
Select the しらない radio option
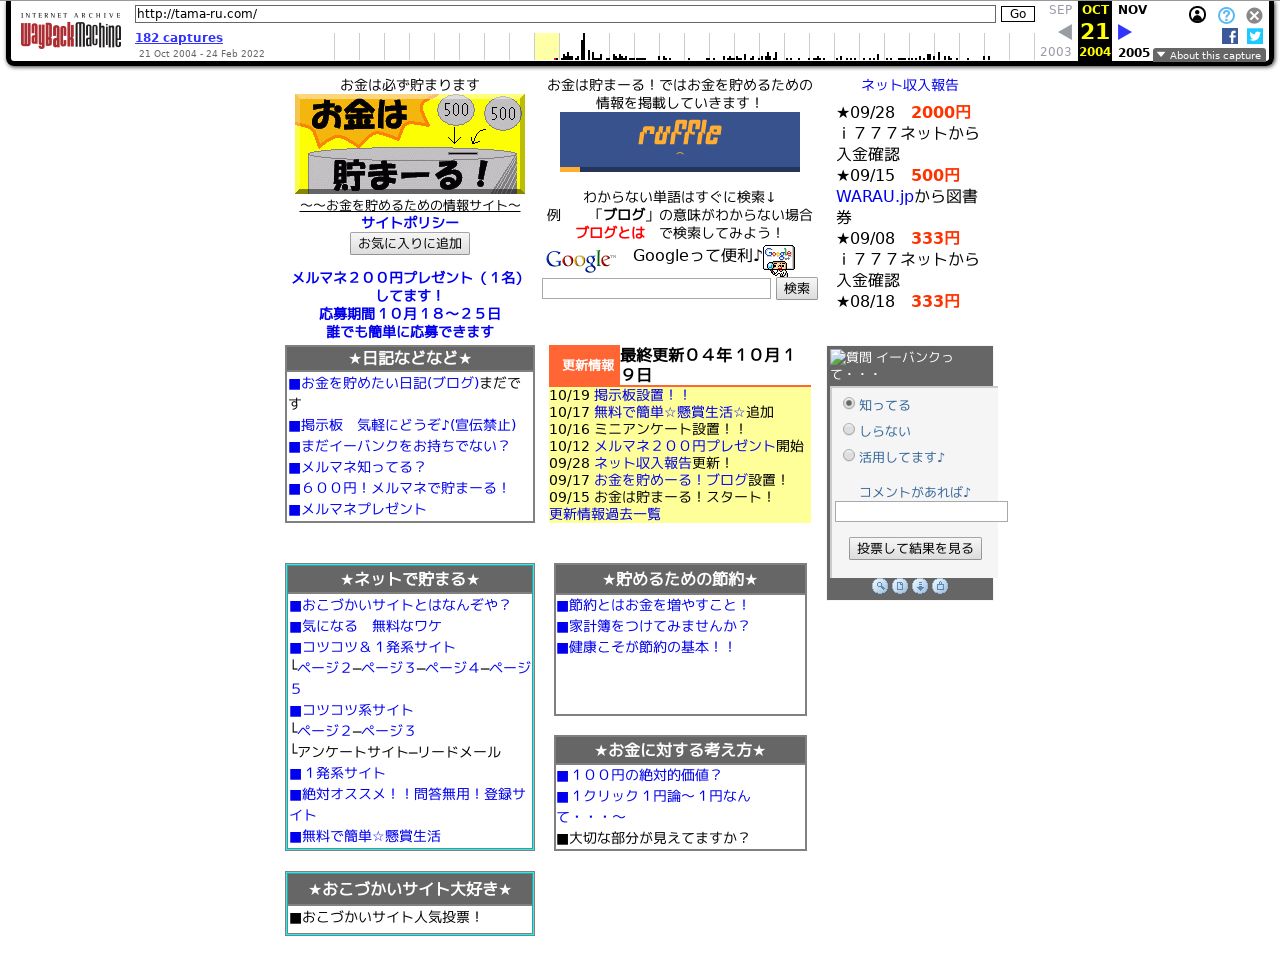tap(849, 429)
